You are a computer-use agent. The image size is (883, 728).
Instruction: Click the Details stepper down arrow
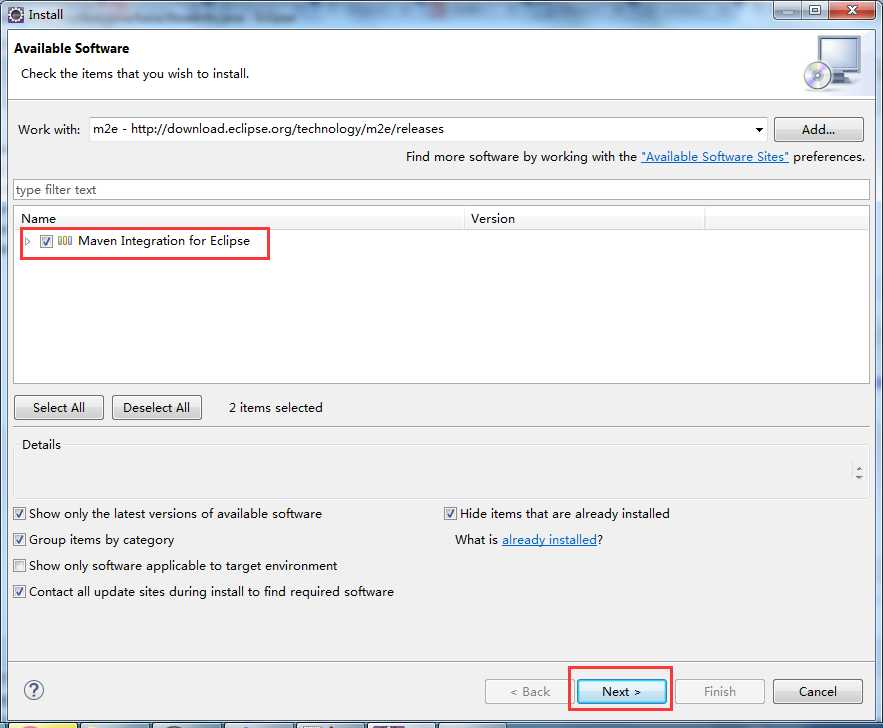pyautogui.click(x=859, y=477)
